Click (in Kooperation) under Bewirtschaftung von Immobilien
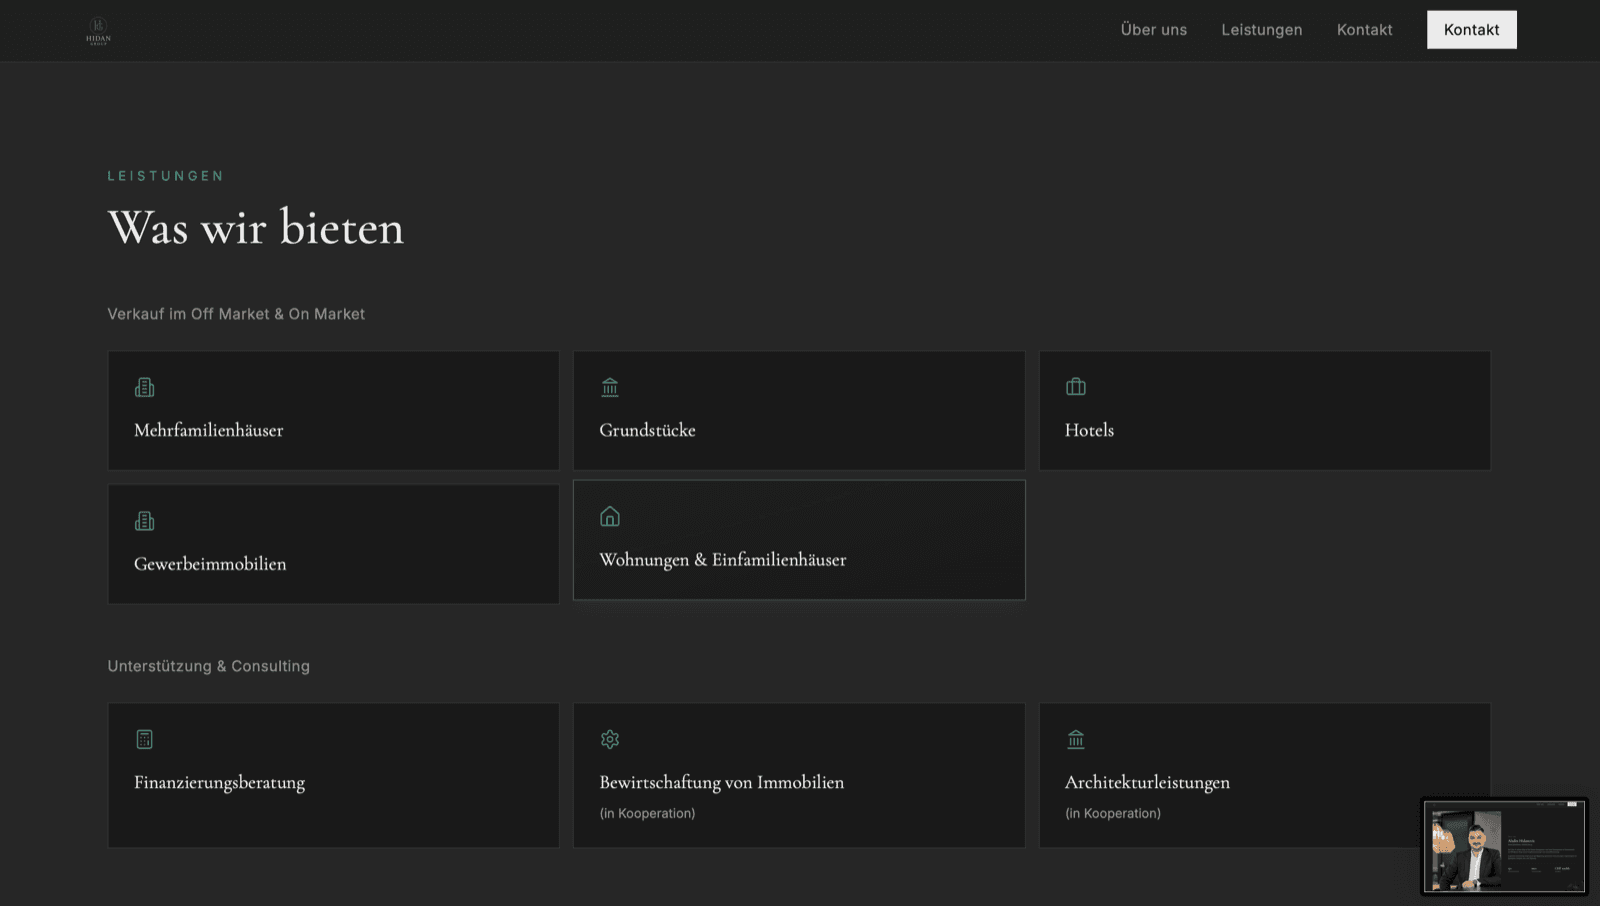Screen dimensions: 1600x906 click(647, 813)
